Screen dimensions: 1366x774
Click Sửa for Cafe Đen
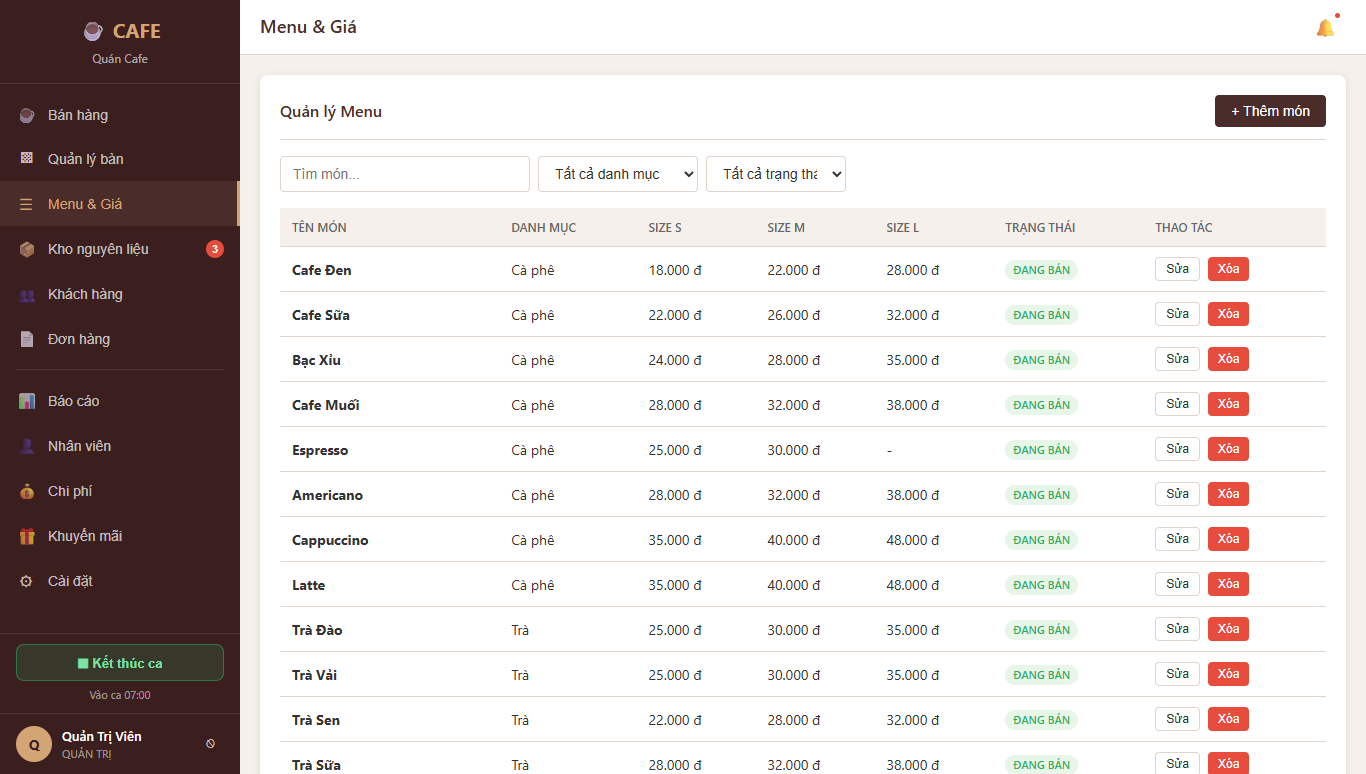1178,269
